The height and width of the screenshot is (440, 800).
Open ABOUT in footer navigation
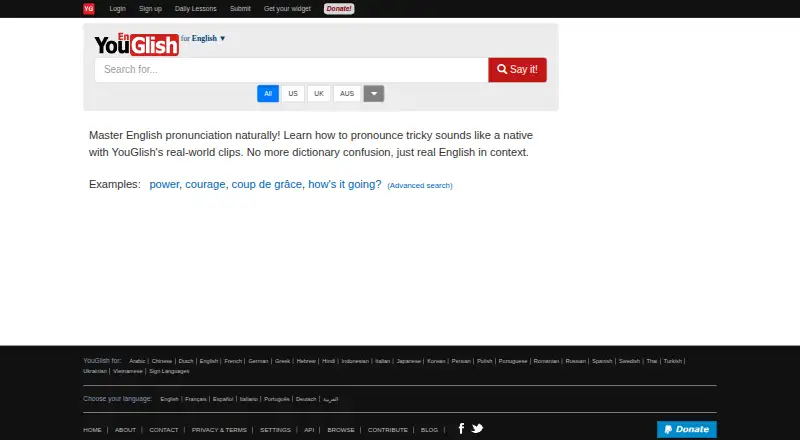[126, 430]
